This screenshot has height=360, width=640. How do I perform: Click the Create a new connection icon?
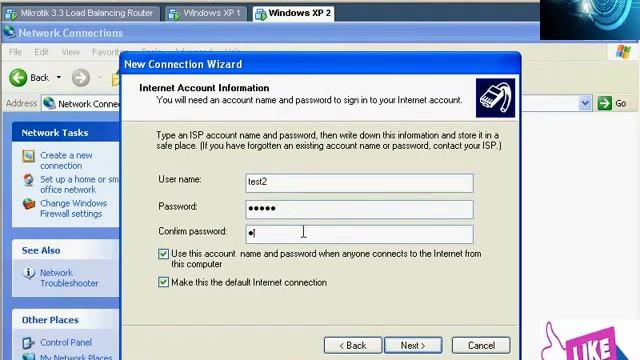coord(29,156)
